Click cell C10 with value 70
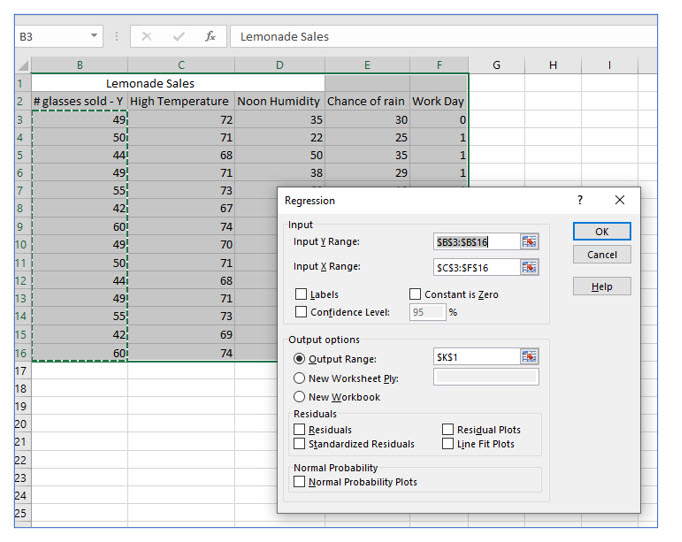This screenshot has width=682, height=542. (x=181, y=244)
